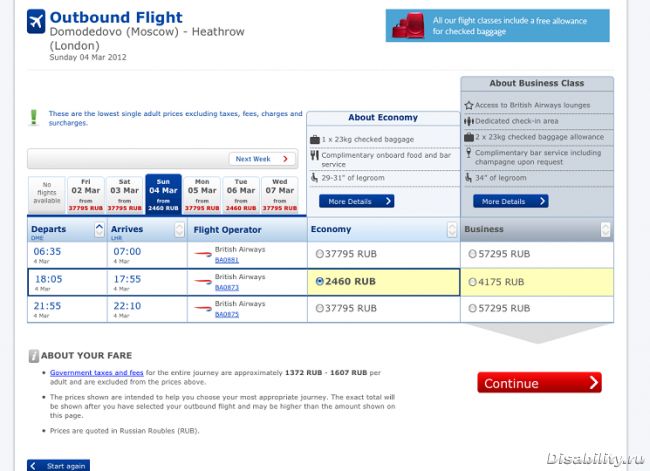This screenshot has width=650, height=471.
Task: Click the Business champagne glass icon
Action: pos(469,153)
